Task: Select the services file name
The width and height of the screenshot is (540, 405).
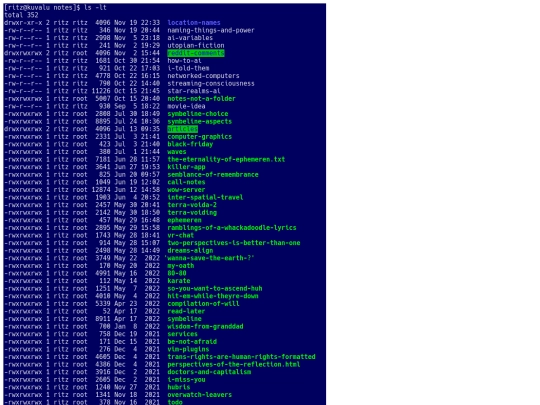Action: [x=183, y=334]
